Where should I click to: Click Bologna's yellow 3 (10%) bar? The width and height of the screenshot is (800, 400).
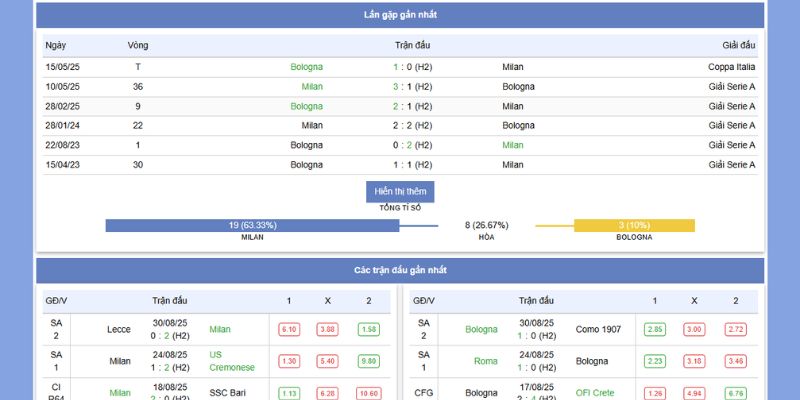tap(634, 225)
